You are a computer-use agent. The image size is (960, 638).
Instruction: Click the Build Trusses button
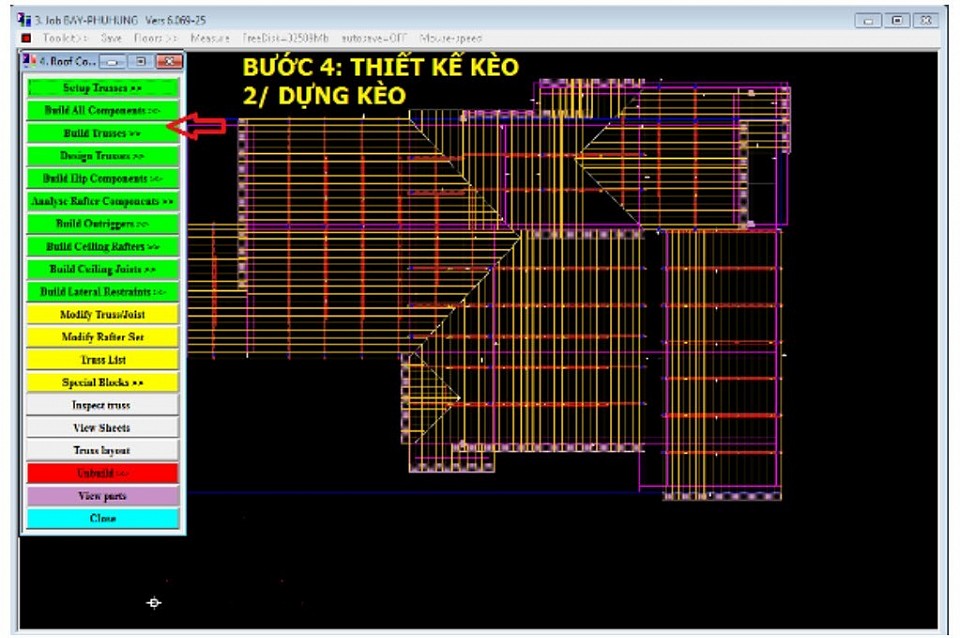(101, 133)
